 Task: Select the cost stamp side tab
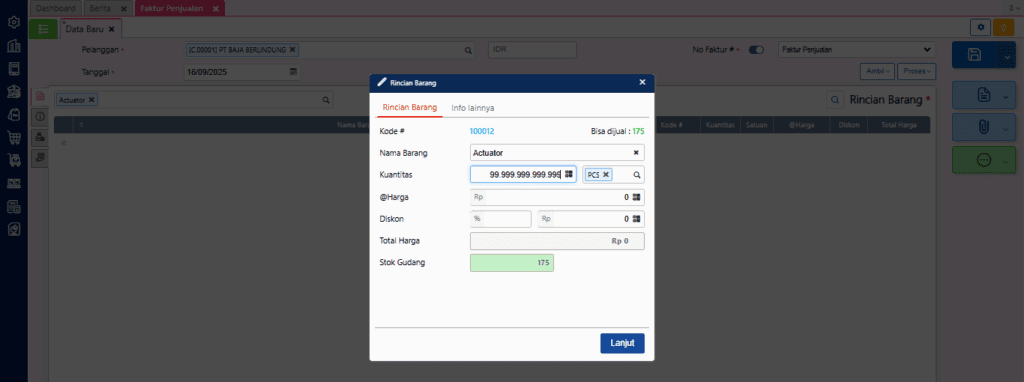(x=40, y=137)
